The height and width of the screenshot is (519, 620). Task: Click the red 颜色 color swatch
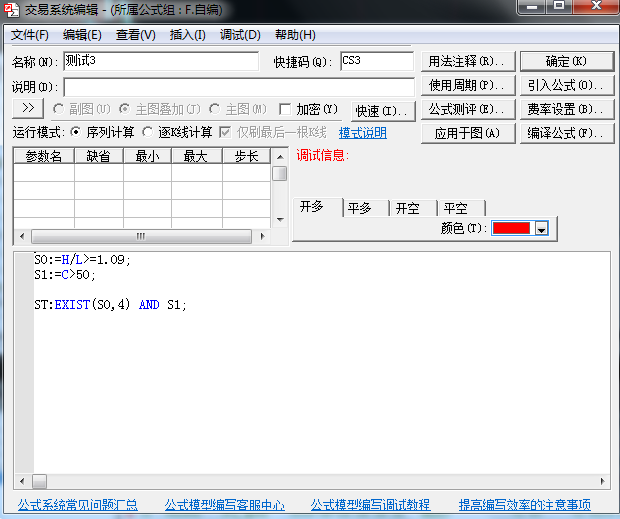click(511, 228)
